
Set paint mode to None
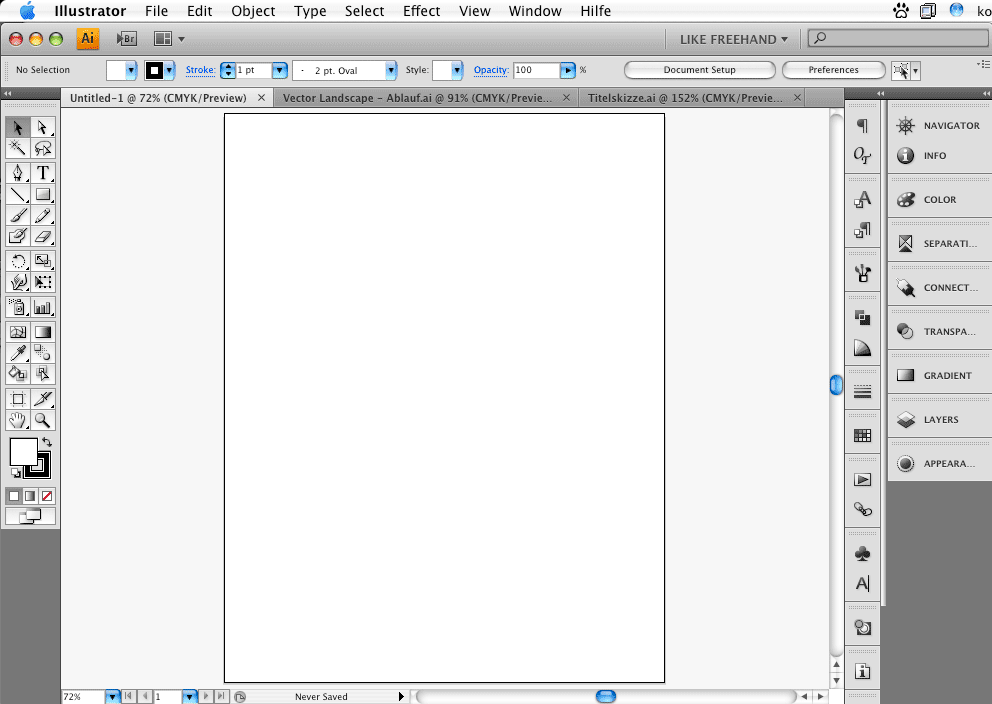[47, 496]
